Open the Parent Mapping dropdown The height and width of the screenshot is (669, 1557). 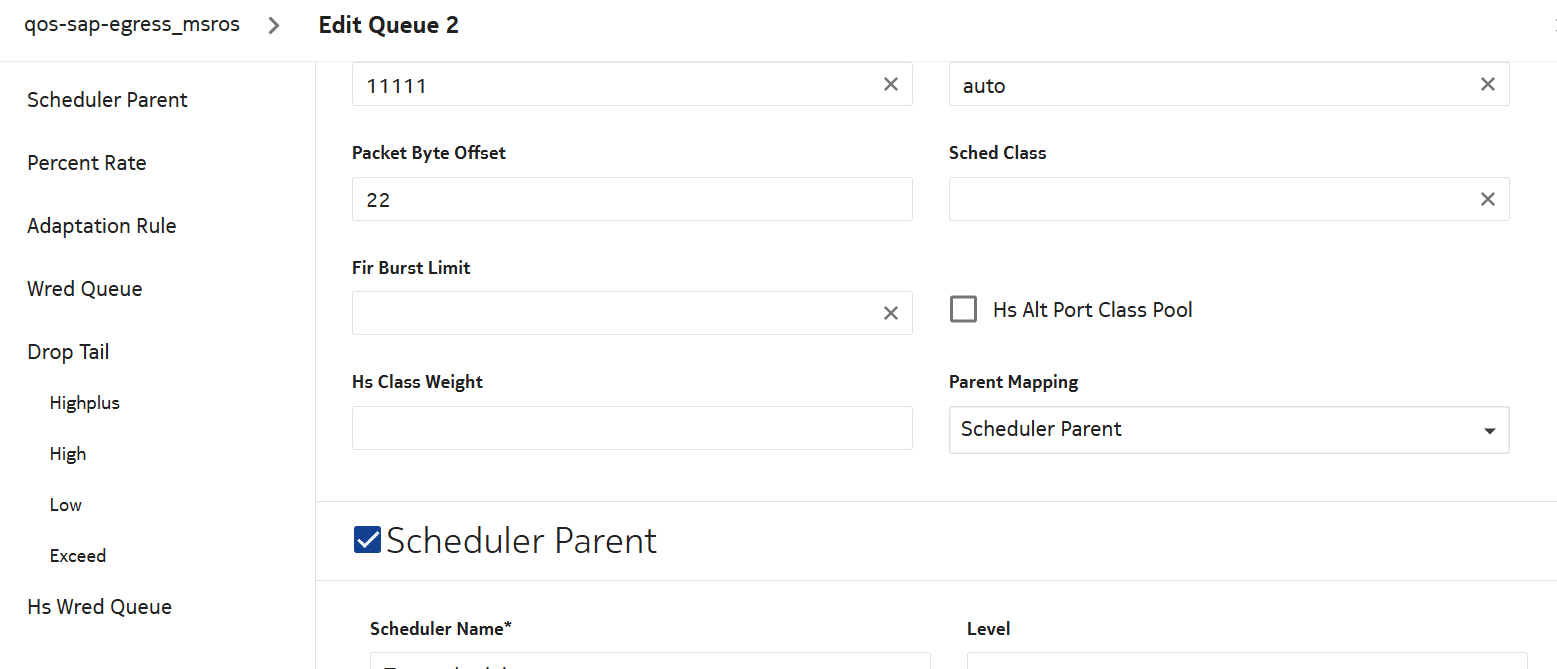(x=1228, y=429)
